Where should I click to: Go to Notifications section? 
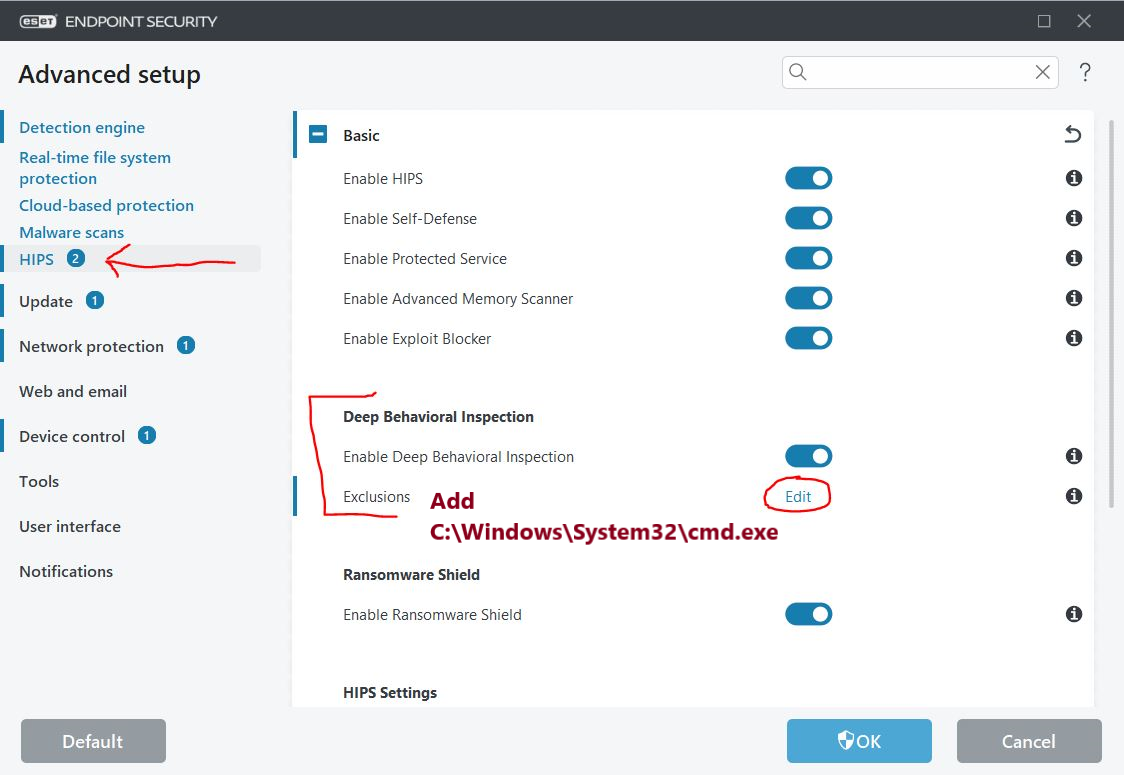[x=66, y=571]
